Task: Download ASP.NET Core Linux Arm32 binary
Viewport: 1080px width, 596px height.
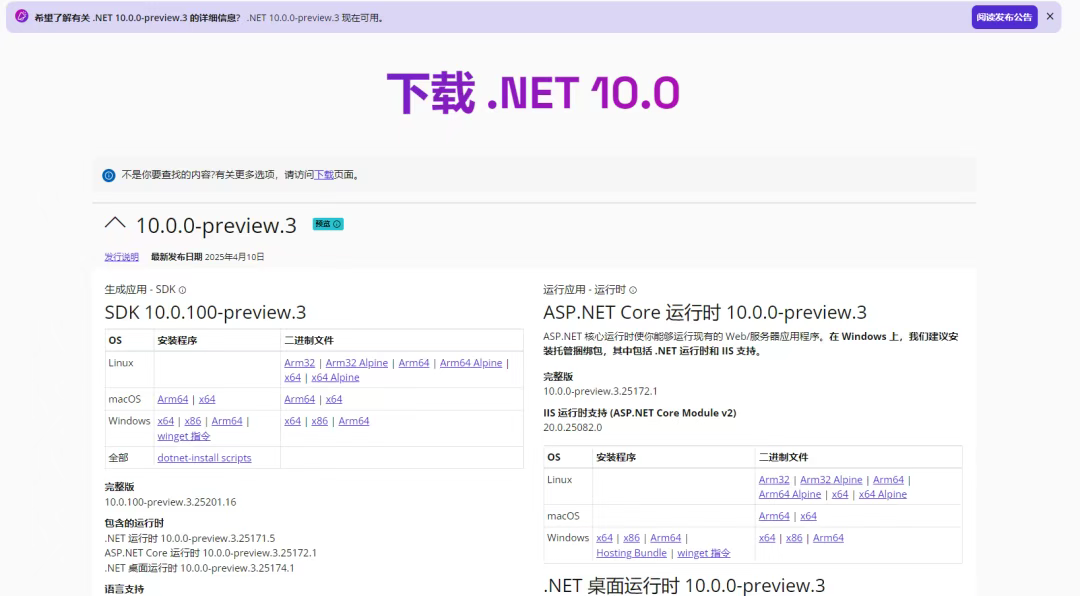Action: (774, 480)
